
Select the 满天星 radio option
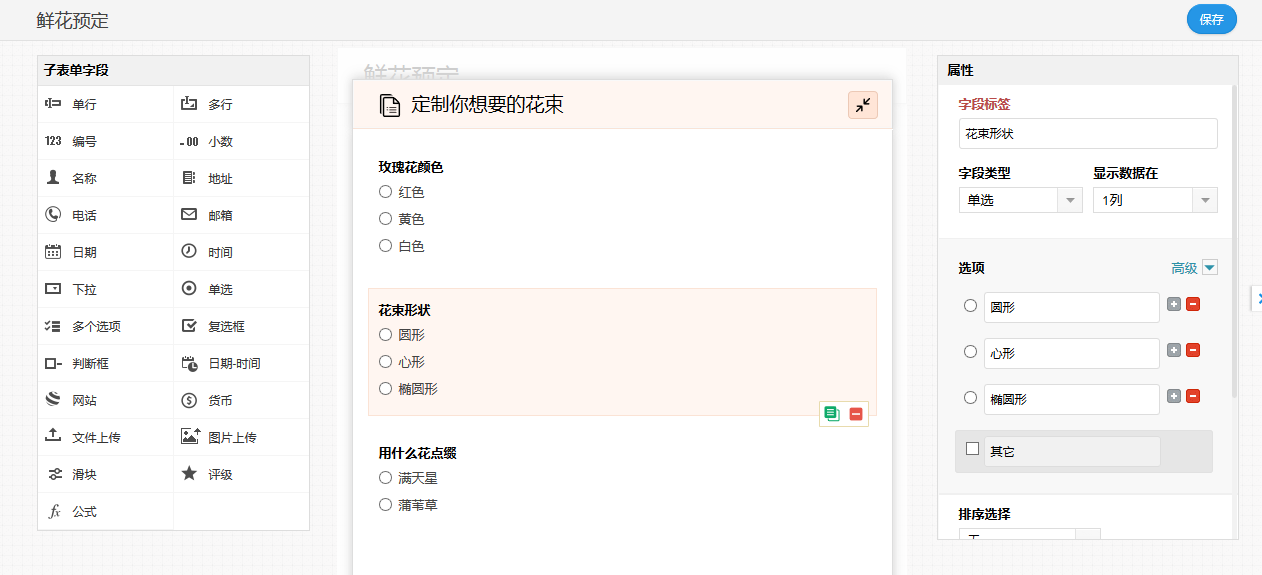[385, 478]
